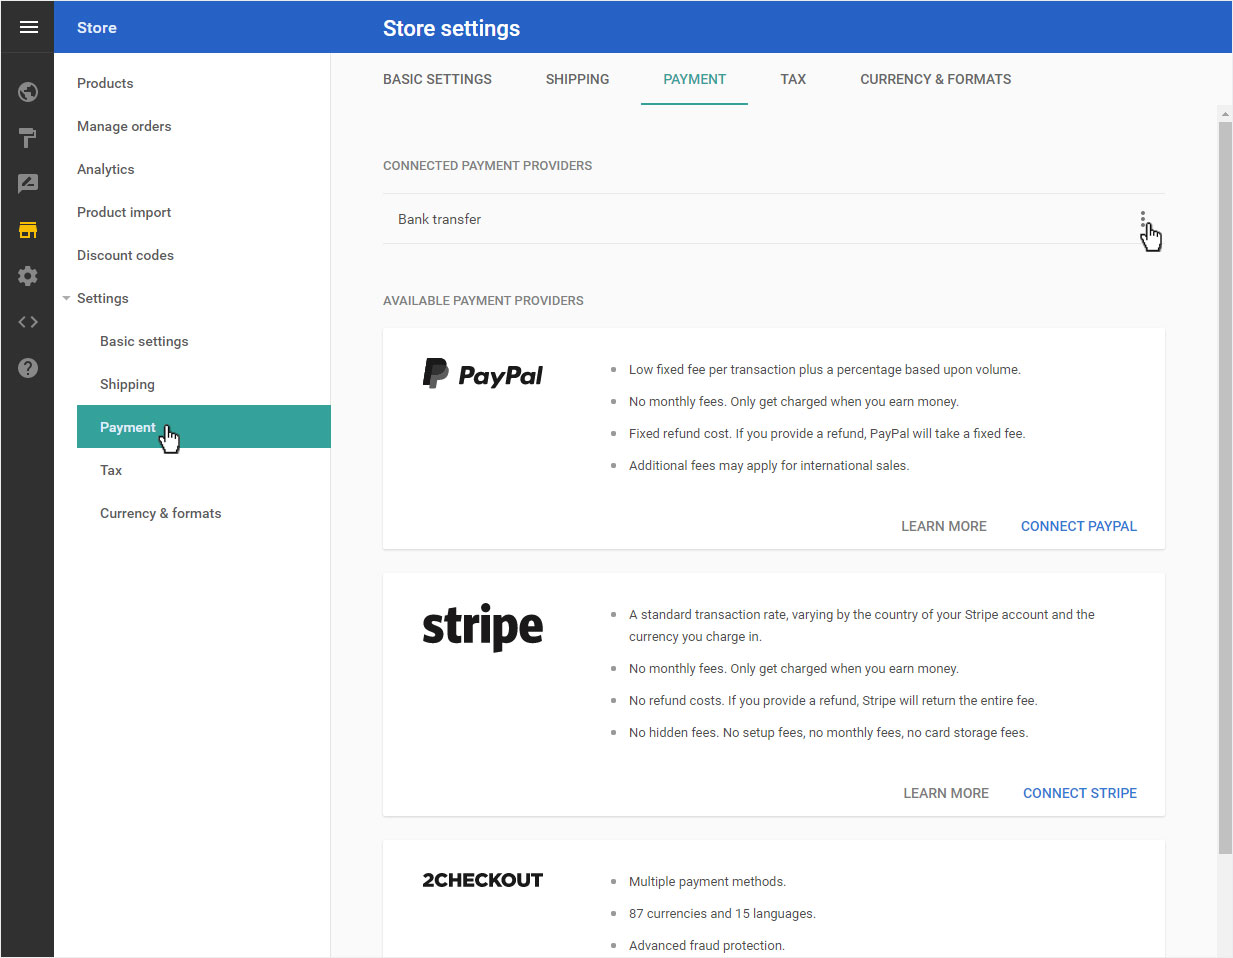Select Shipping in the sidebar tree
1233x958 pixels.
point(127,384)
